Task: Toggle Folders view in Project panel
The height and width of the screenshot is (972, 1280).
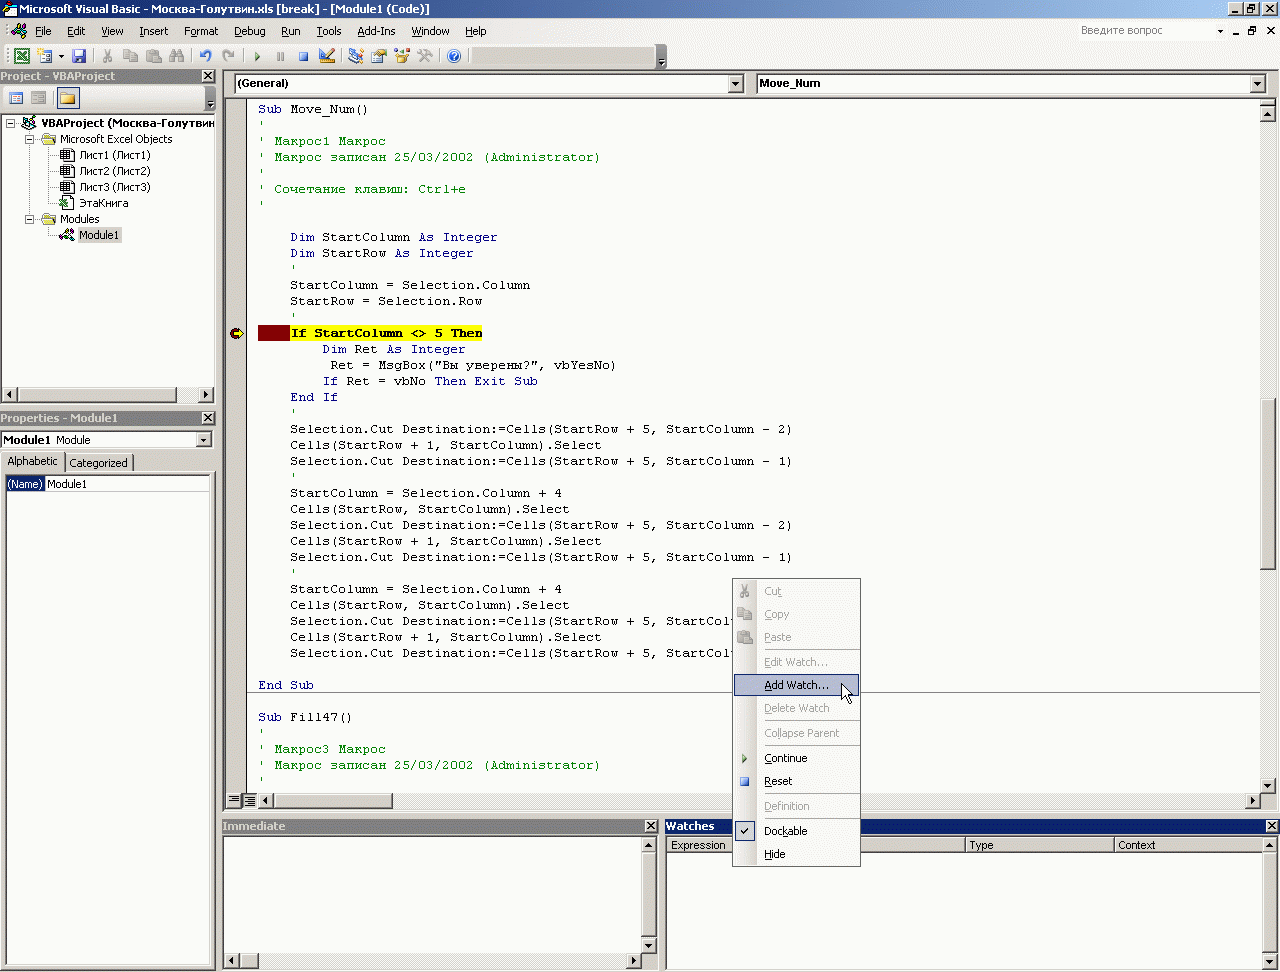Action: [x=67, y=98]
